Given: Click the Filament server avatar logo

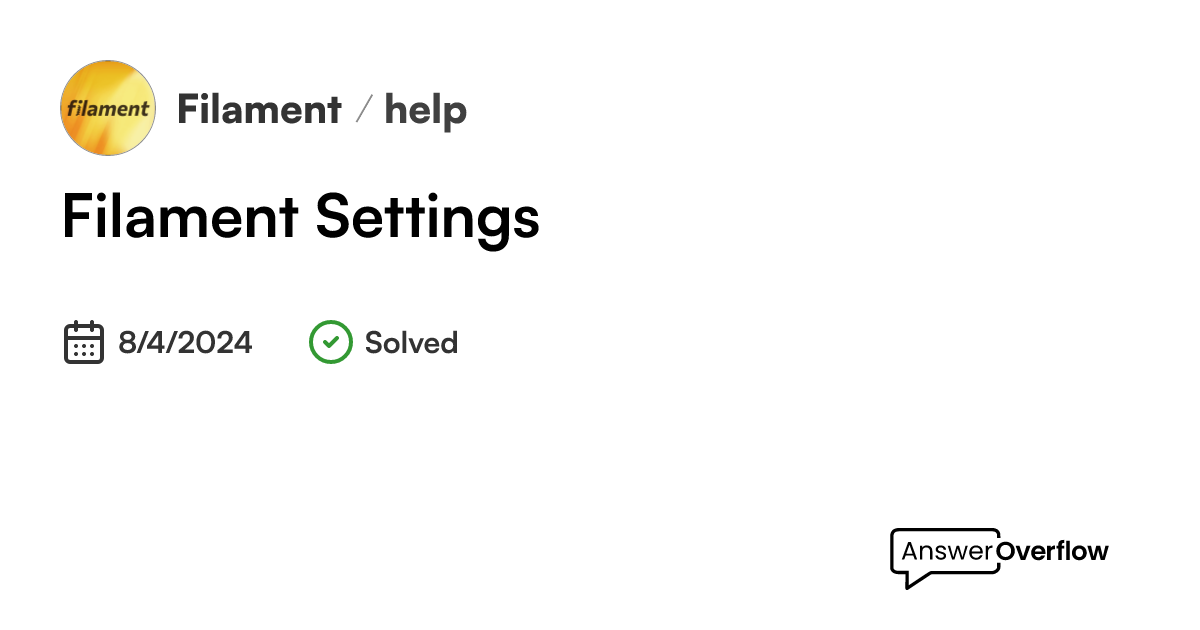Looking at the screenshot, I should click(108, 108).
